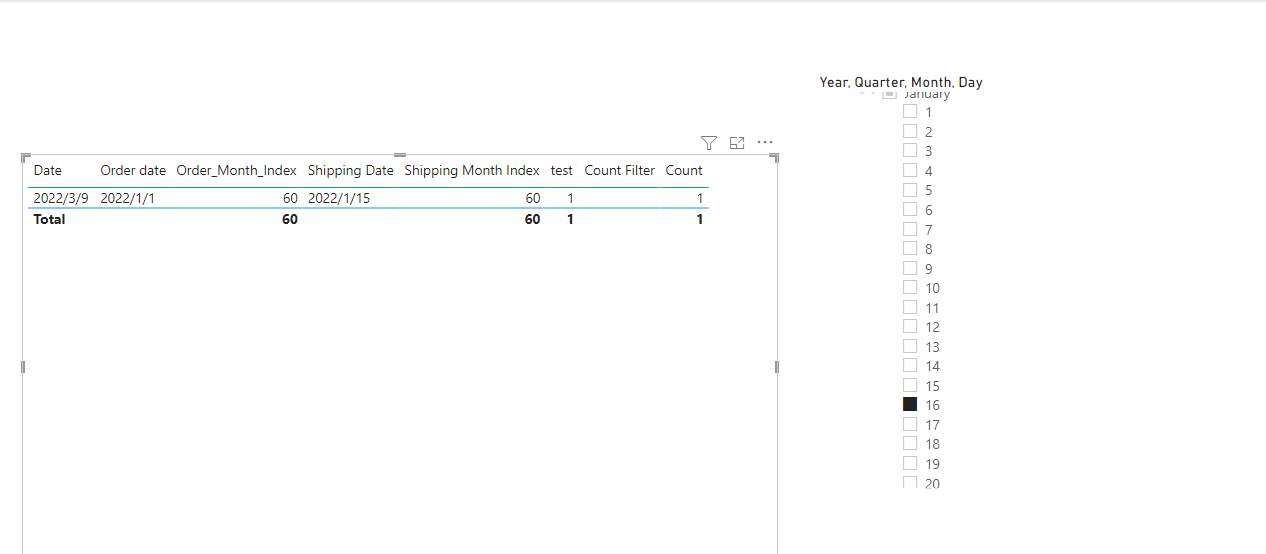Image resolution: width=1266 pixels, height=554 pixels.
Task: Click the Shipping Month Index value 60 in the 2022/3/9 row
Action: [x=532, y=198]
